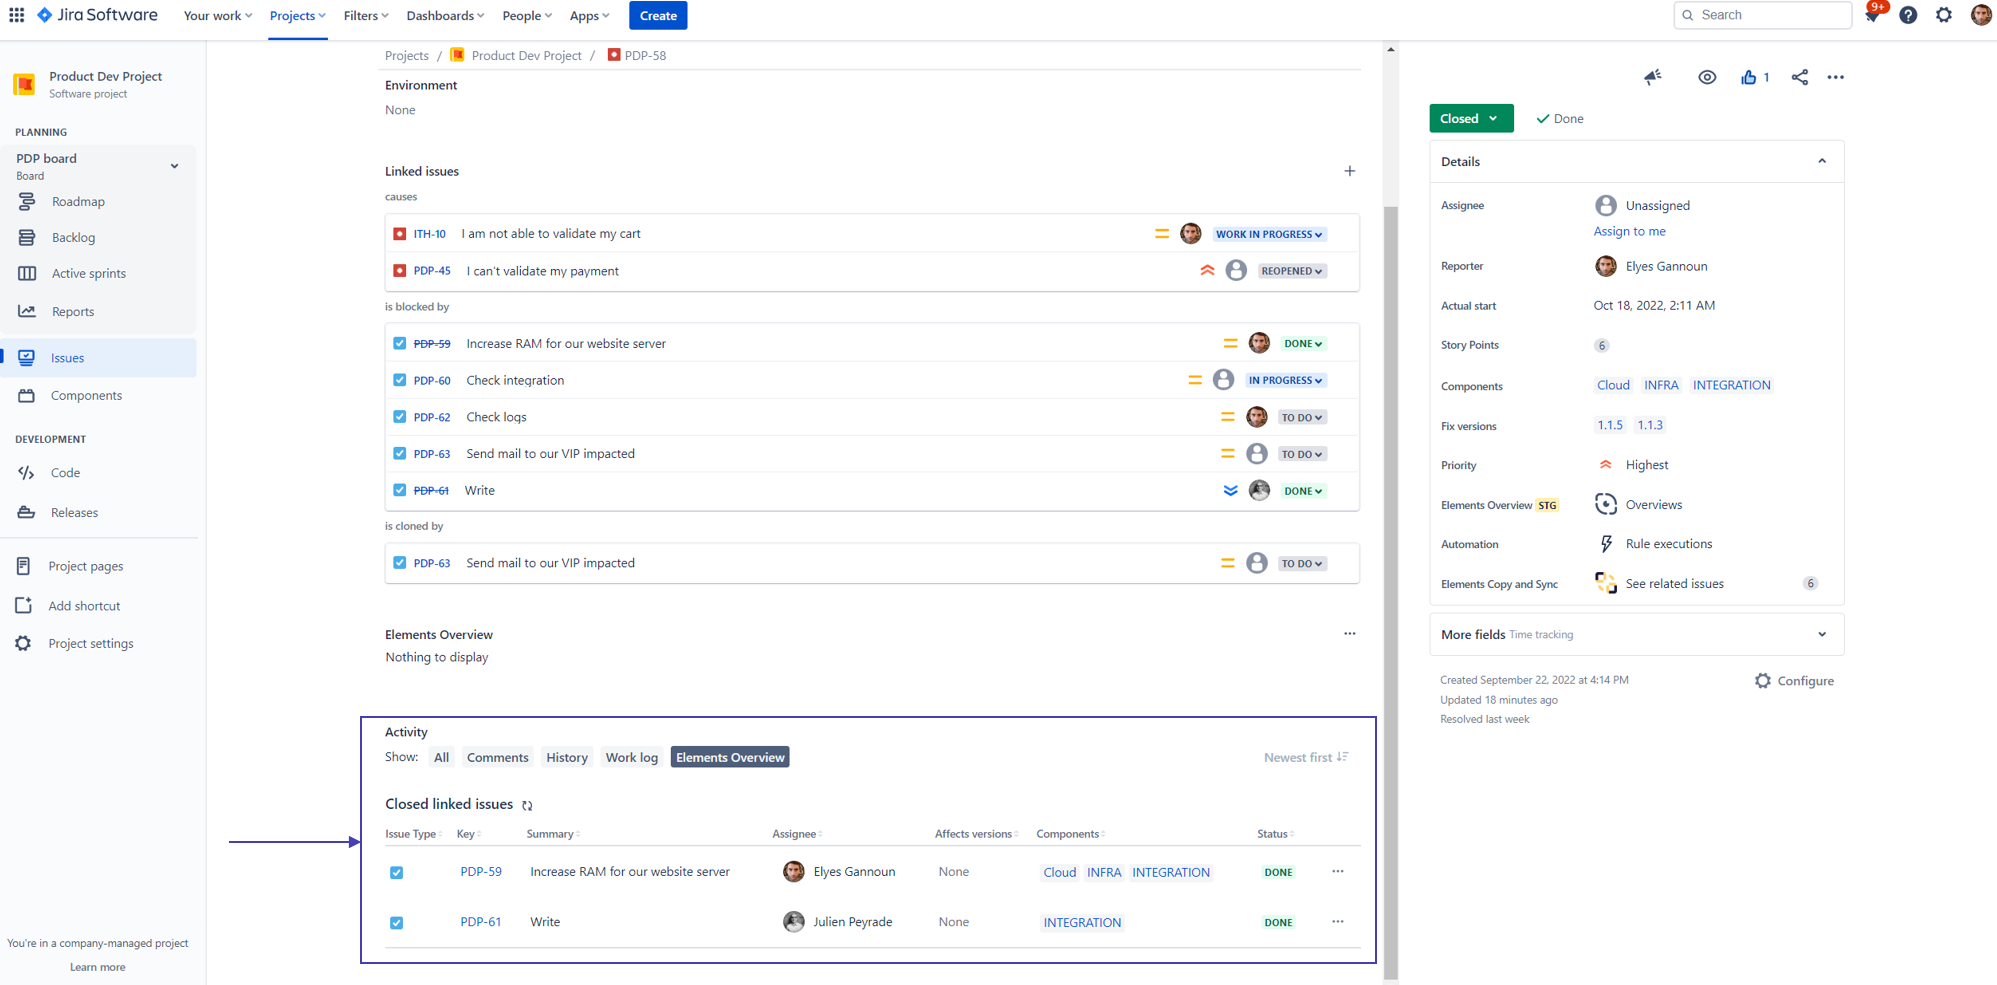Open the help question mark icon

point(1908,15)
